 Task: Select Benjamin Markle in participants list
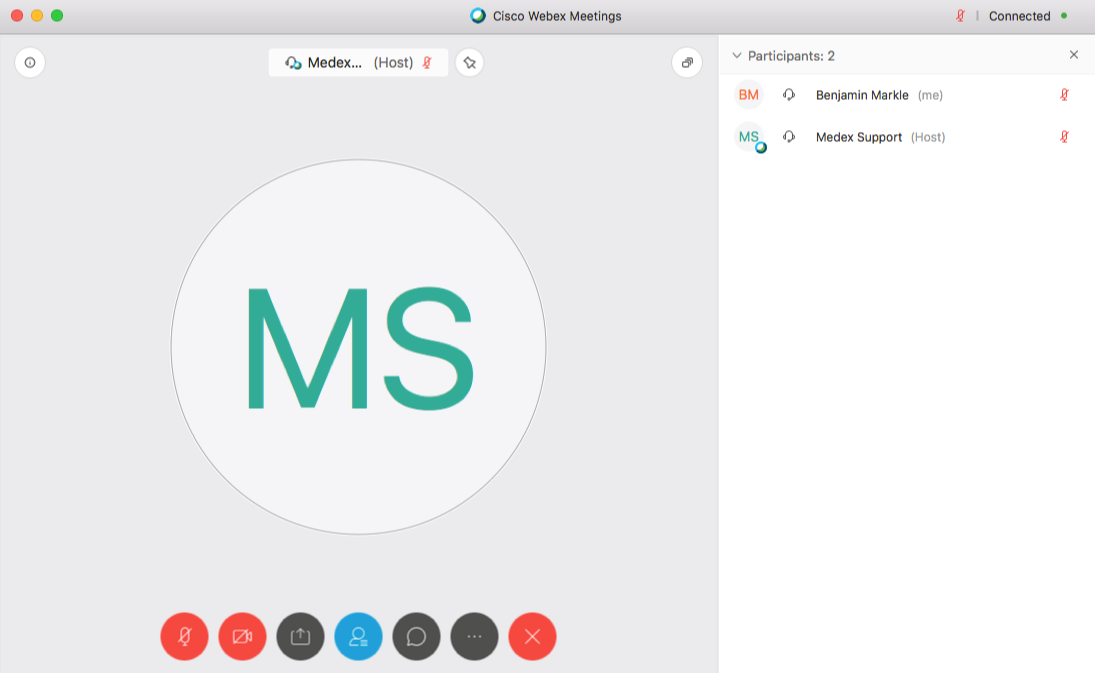[x=862, y=95]
